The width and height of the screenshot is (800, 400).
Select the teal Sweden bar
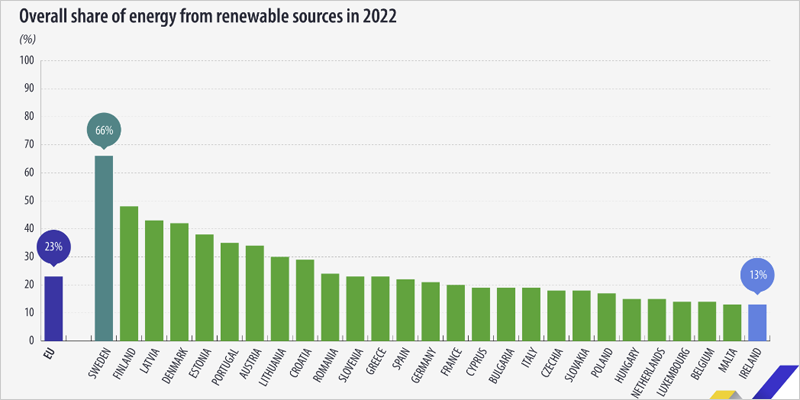(104, 248)
